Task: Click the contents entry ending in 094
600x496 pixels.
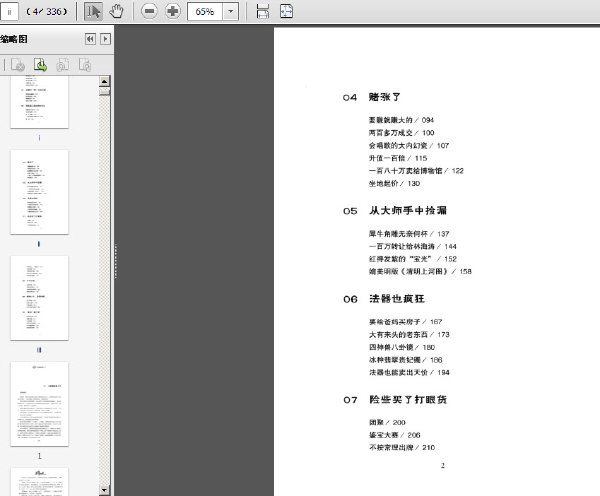Action: coord(401,120)
